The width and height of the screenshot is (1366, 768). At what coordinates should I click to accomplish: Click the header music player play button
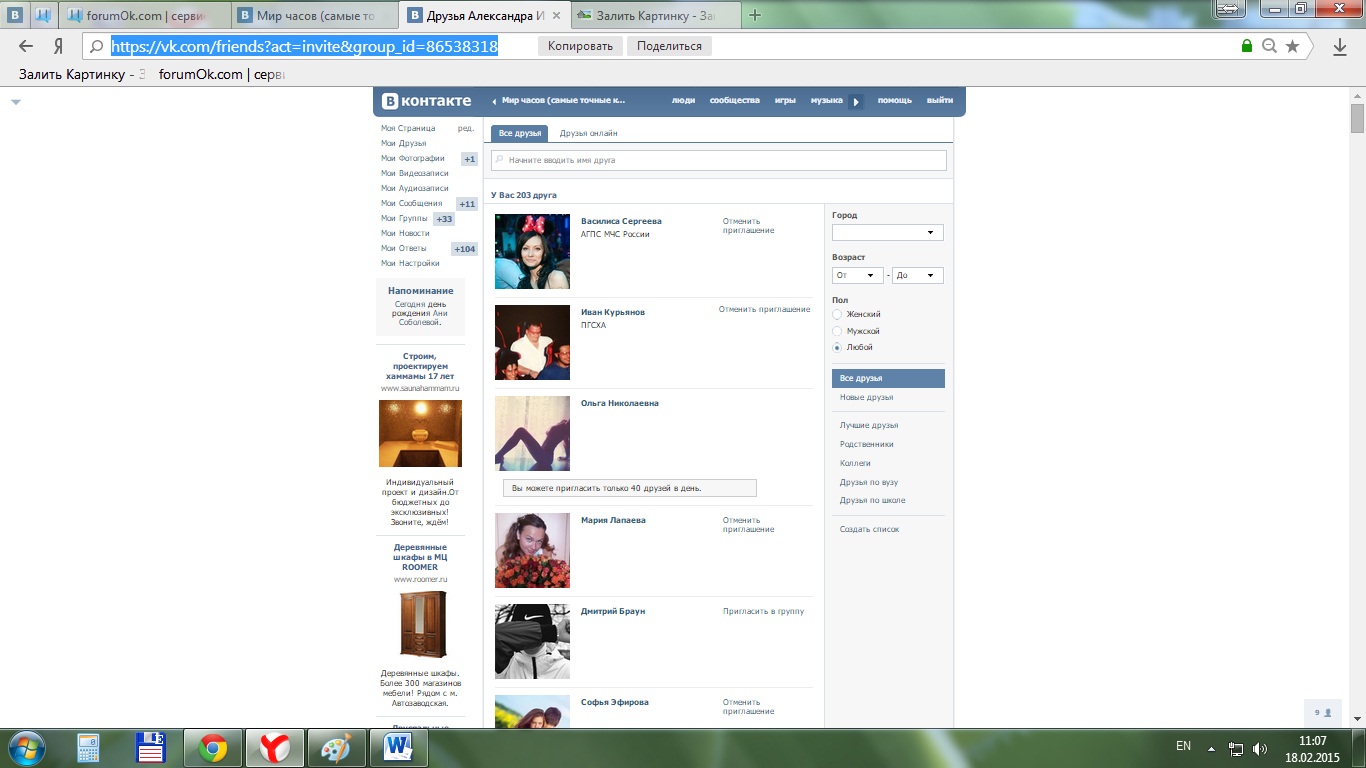(856, 101)
